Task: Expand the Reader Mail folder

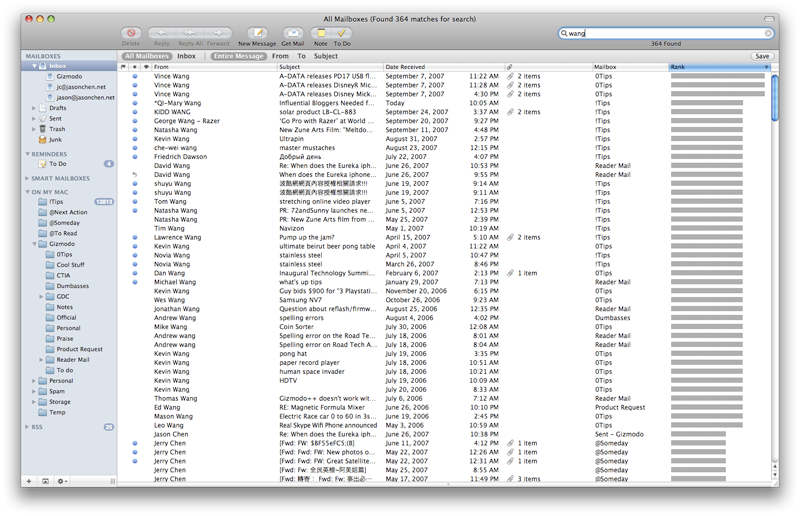Action: coord(41,360)
